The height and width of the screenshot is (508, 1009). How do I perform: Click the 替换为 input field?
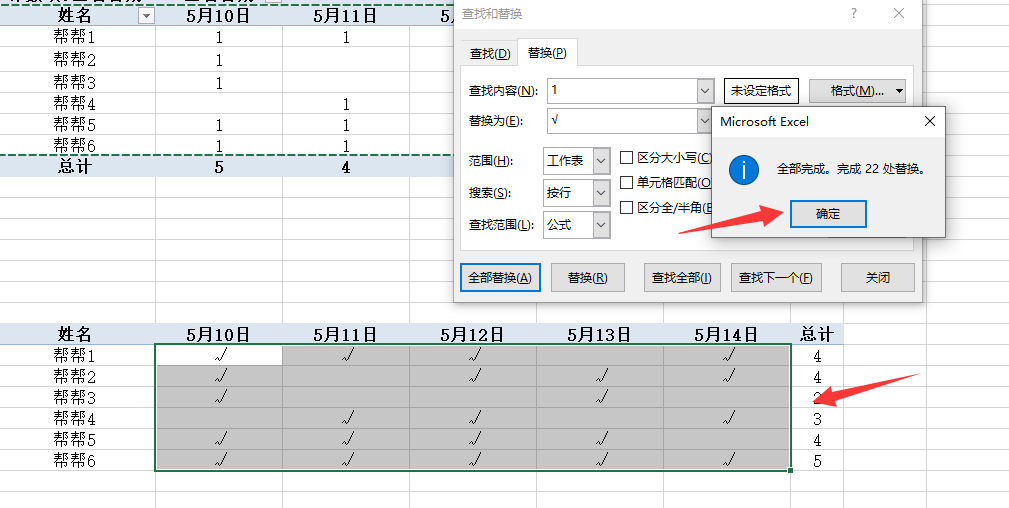(x=622, y=120)
